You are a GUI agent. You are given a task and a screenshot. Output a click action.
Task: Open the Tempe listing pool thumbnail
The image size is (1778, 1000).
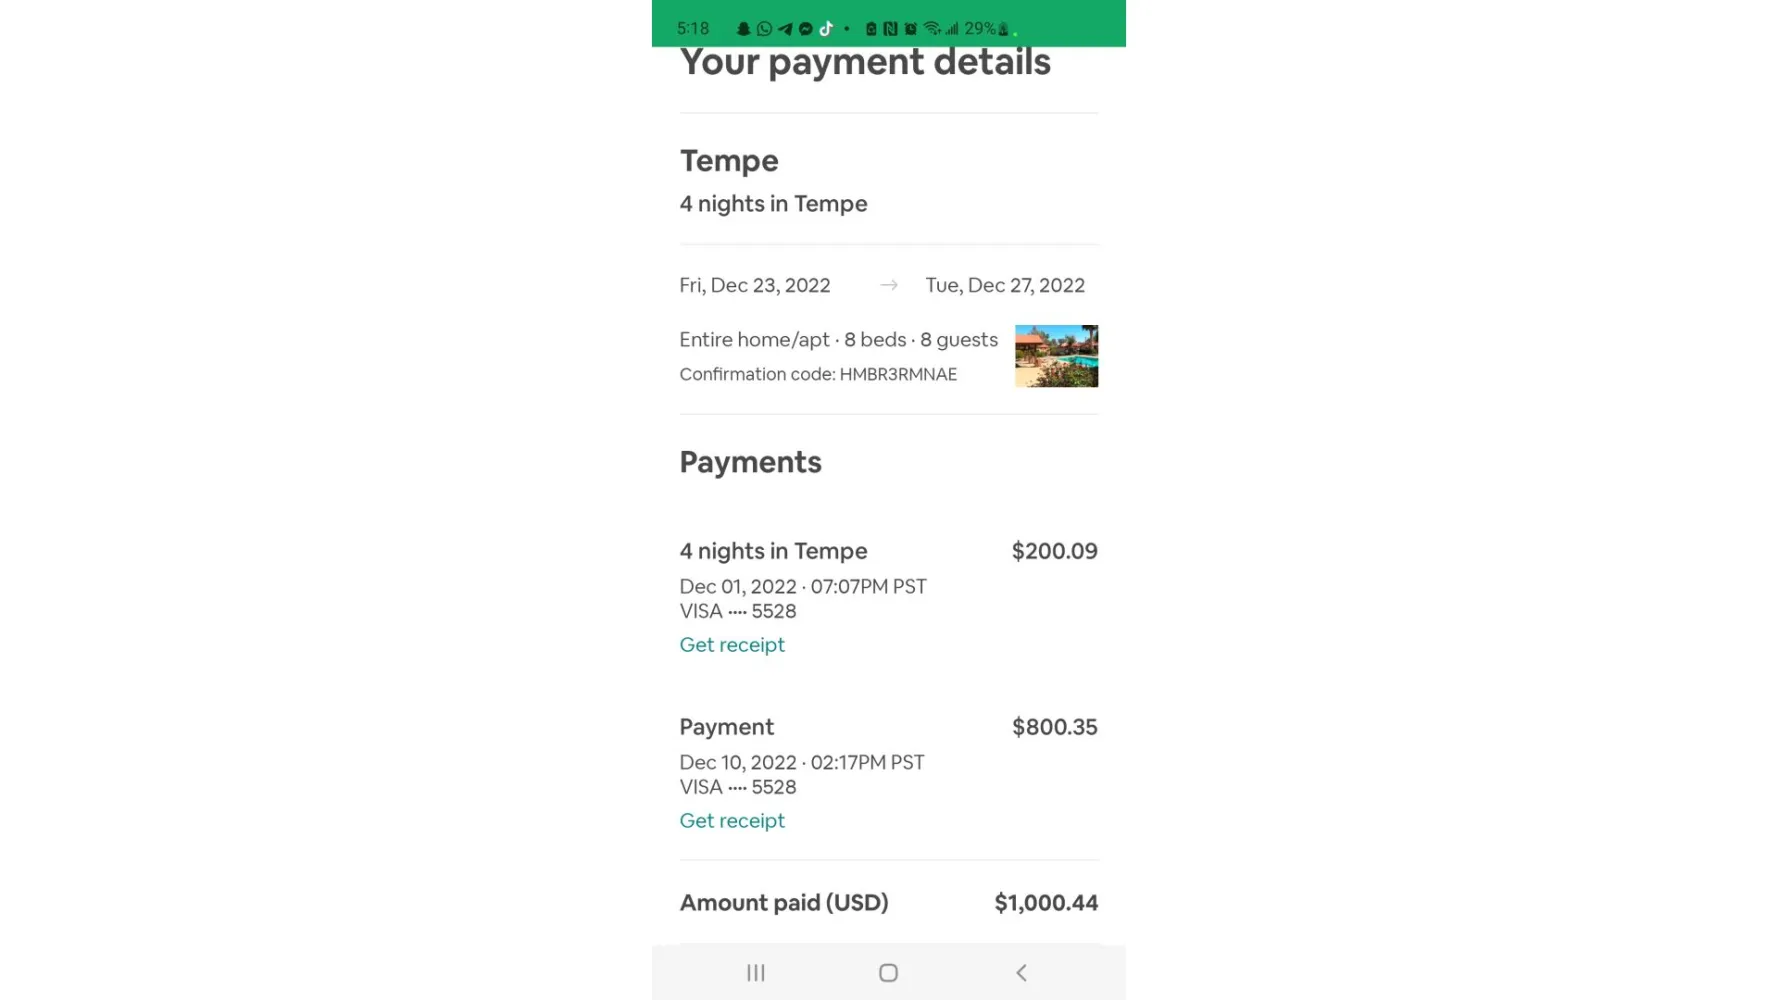point(1056,356)
